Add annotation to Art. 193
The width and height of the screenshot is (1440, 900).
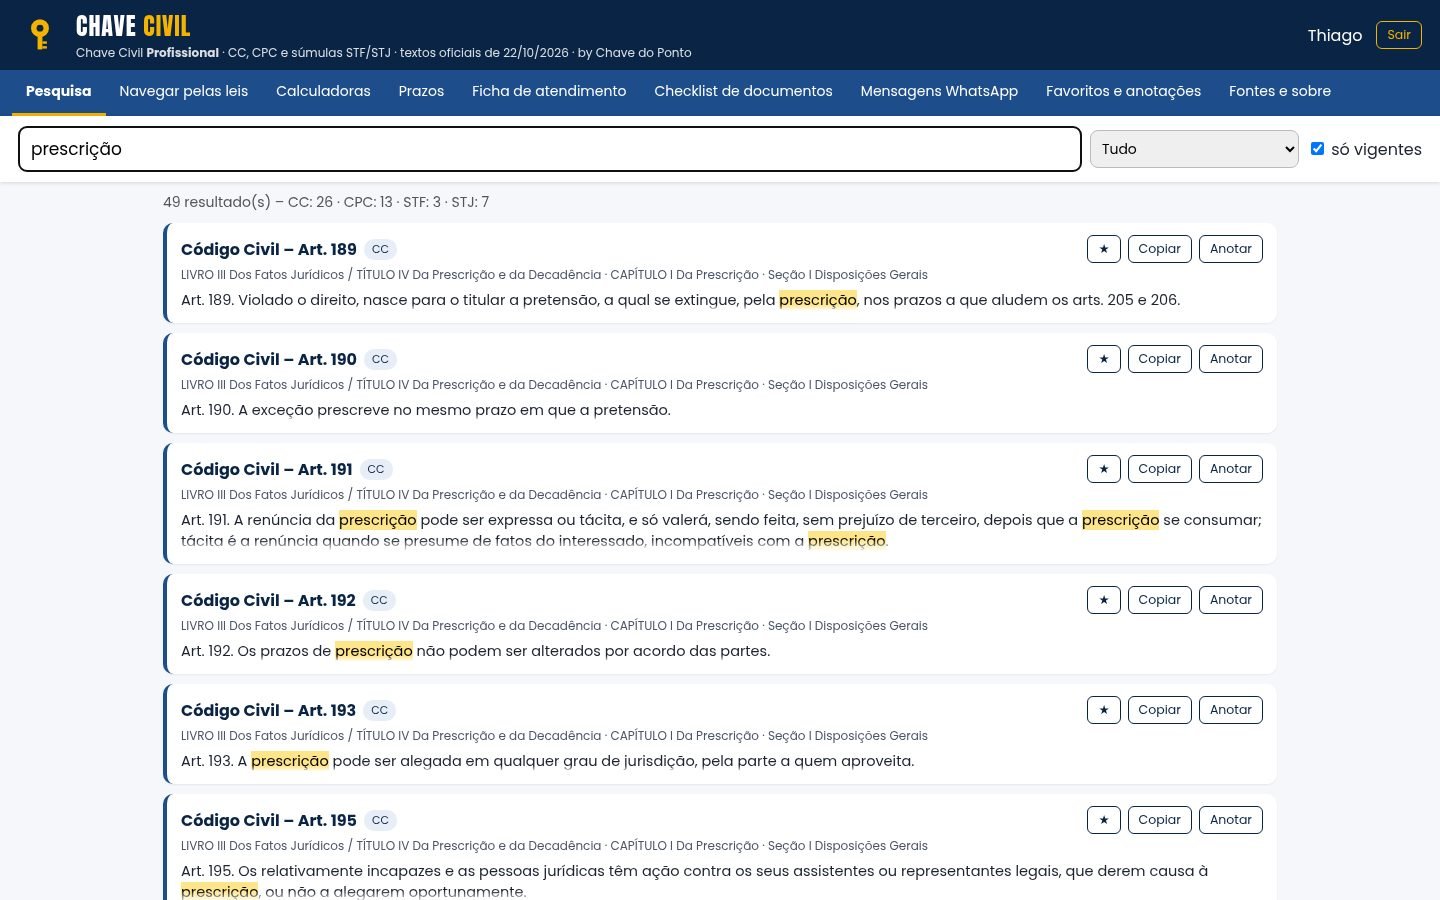pyautogui.click(x=1231, y=710)
